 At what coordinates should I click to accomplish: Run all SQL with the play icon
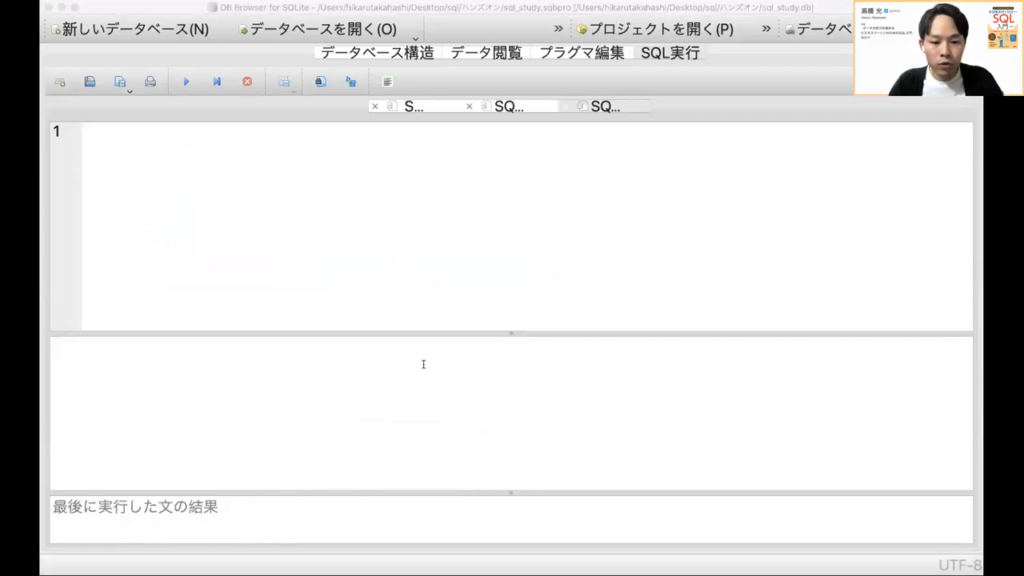186,82
